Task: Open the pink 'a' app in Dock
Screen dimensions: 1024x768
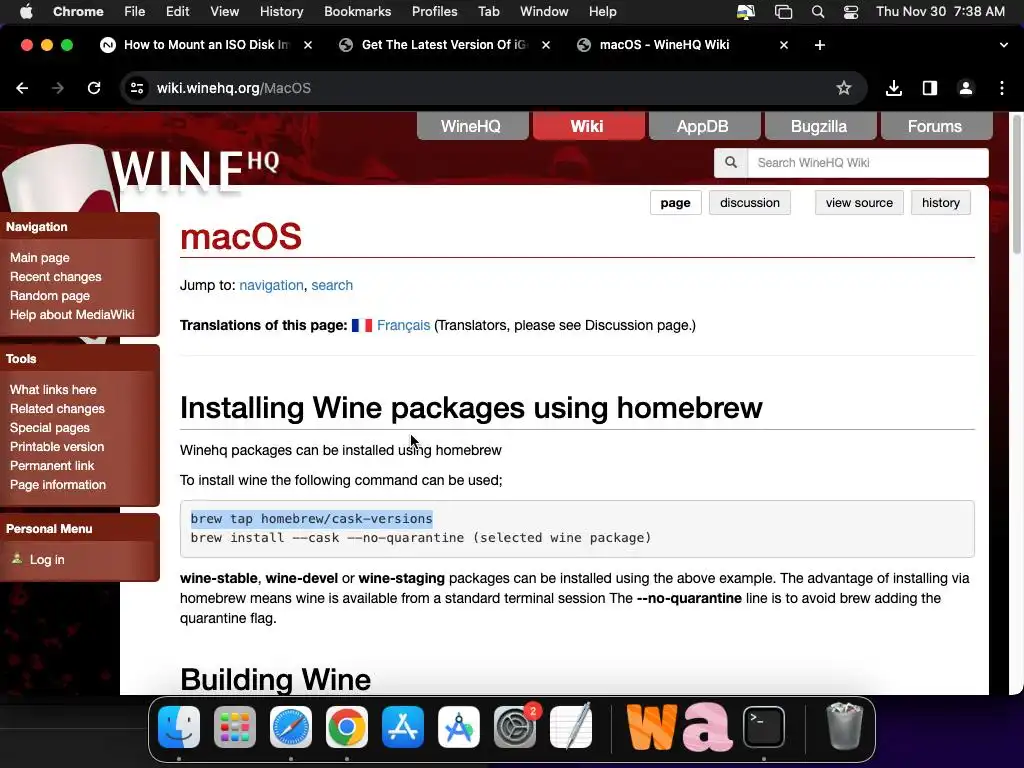Action: pyautogui.click(x=707, y=727)
